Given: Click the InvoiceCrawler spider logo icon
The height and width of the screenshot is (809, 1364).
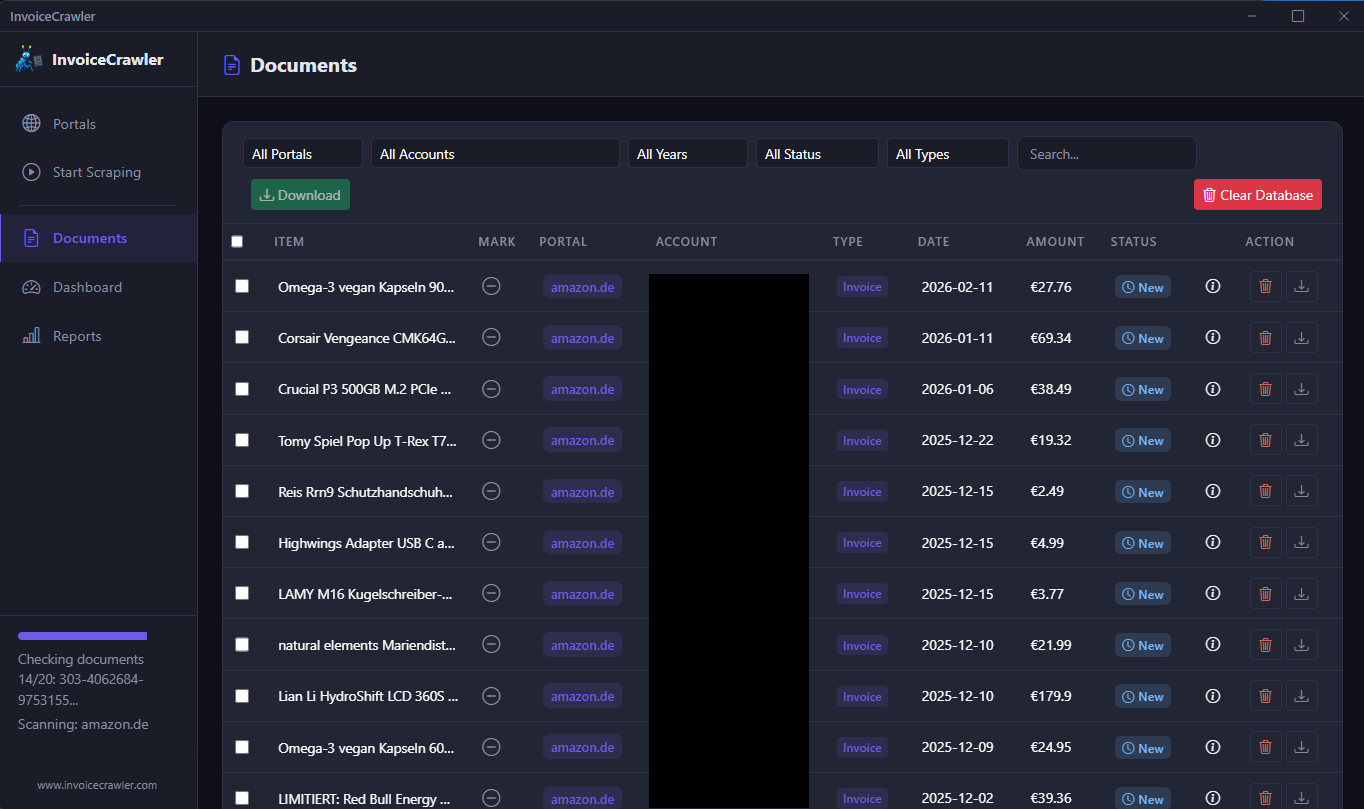Looking at the screenshot, I should click(28, 59).
